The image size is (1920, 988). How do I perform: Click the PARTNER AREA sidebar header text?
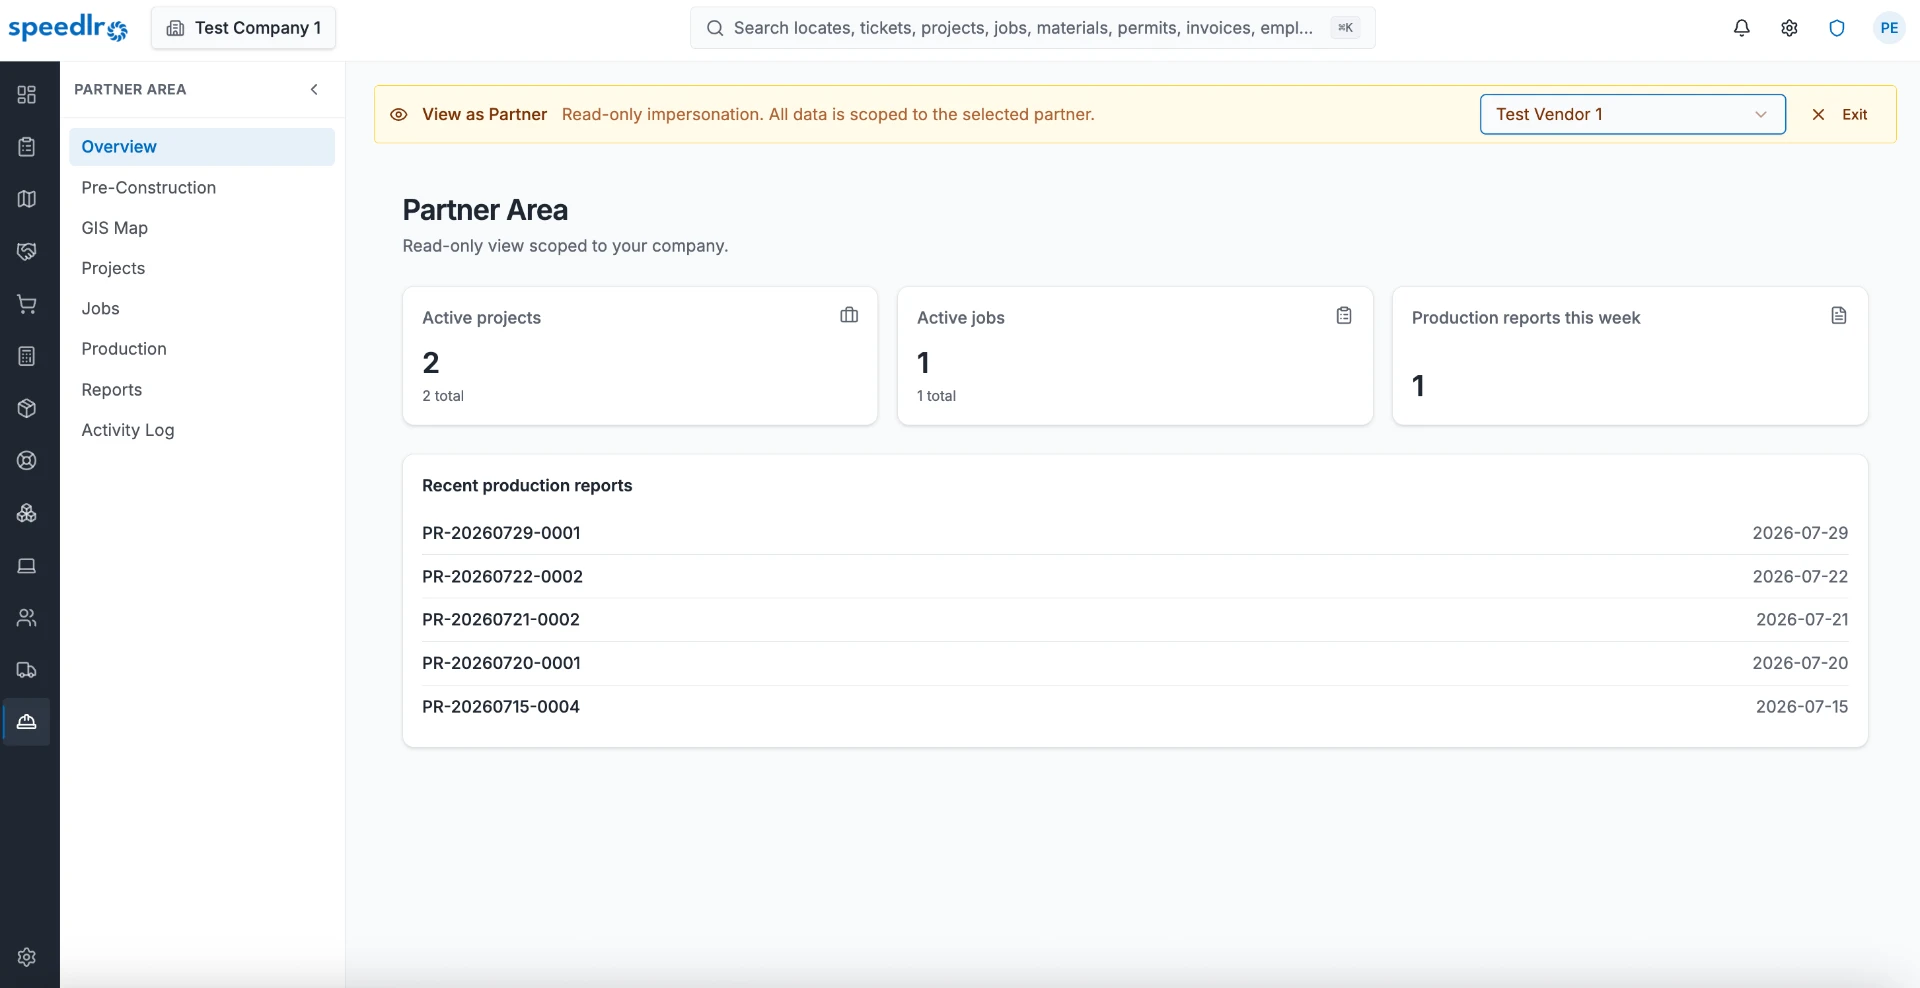pyautogui.click(x=130, y=89)
